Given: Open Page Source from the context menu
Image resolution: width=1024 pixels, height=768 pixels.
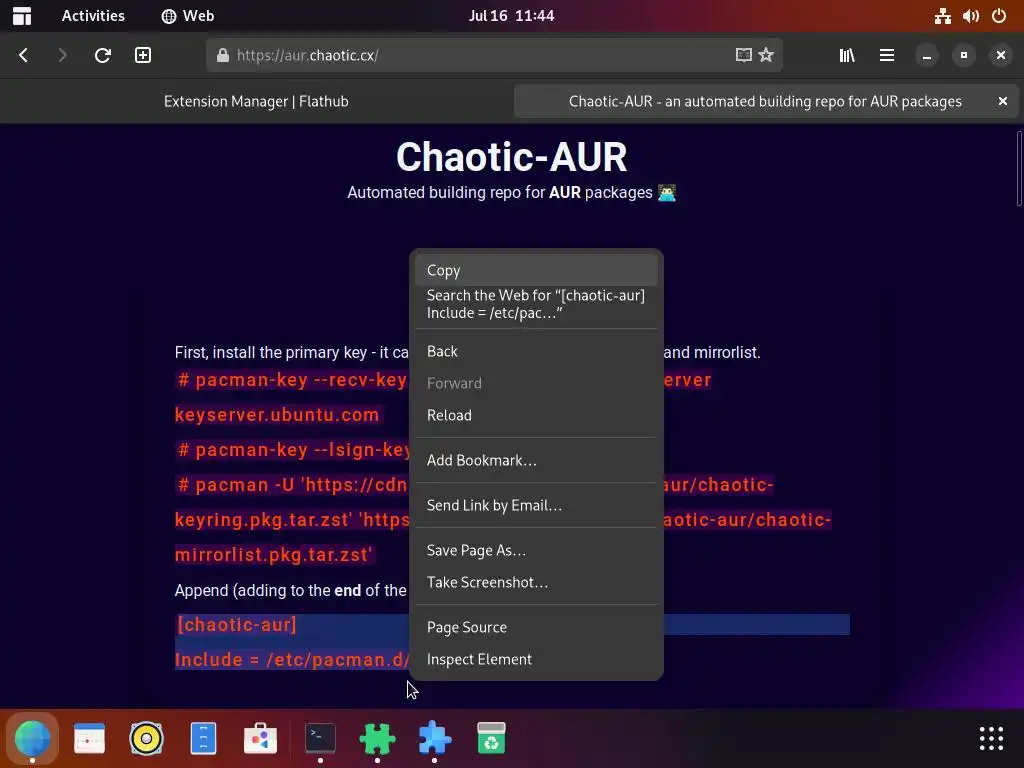Looking at the screenshot, I should click(536, 628).
